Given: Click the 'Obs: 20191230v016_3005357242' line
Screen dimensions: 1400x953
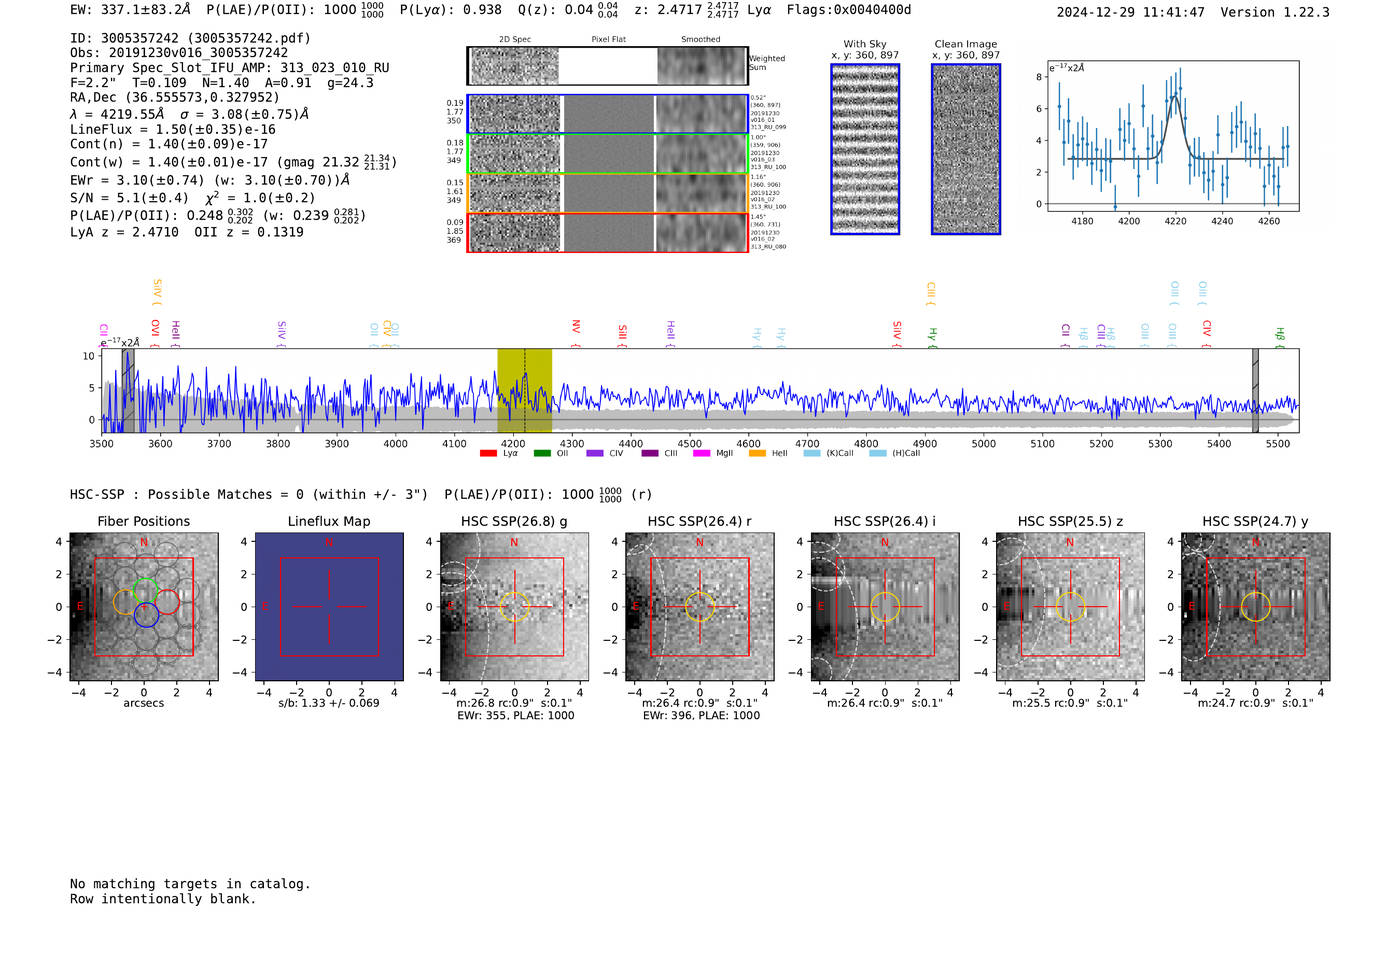Looking at the screenshot, I should [x=179, y=53].
